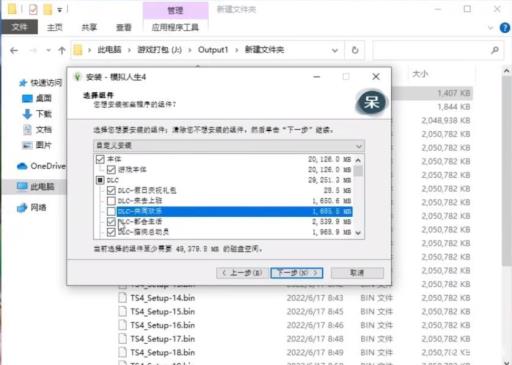Switch to the 共享 ribbon tab
The height and width of the screenshot is (365, 512).
89,27
